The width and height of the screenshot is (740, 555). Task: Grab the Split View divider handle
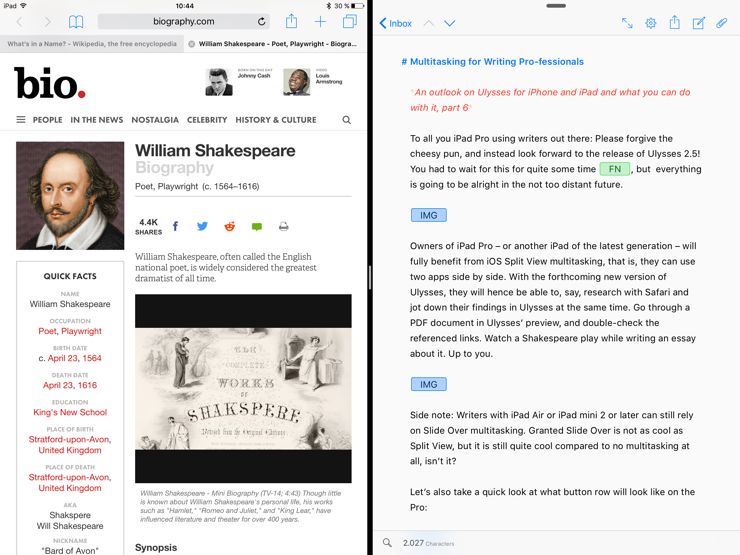(370, 278)
